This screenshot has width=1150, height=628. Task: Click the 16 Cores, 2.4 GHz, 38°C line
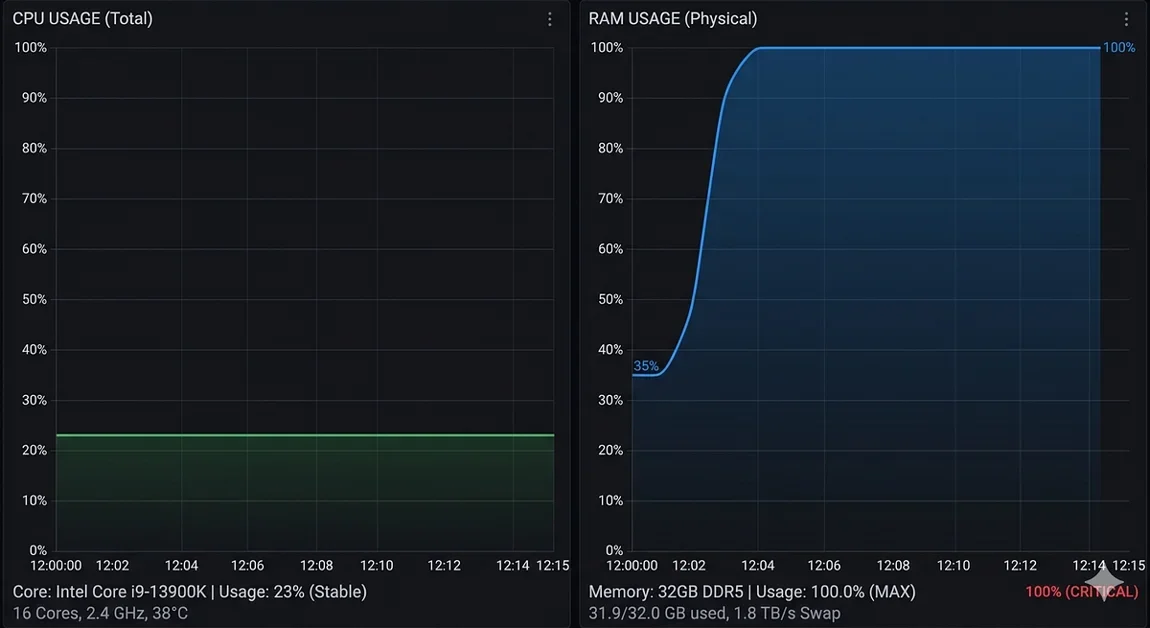click(100, 613)
